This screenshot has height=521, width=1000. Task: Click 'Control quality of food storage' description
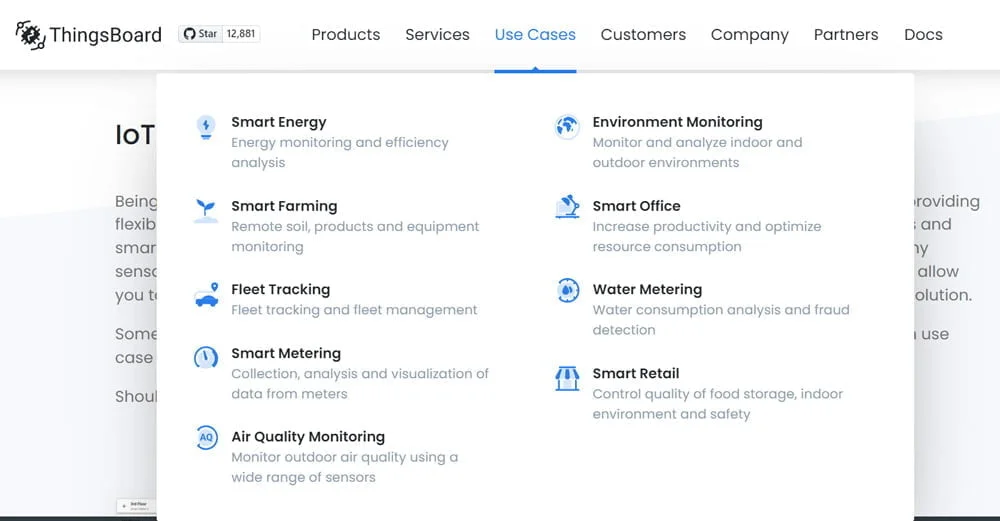pyautogui.click(x=717, y=404)
